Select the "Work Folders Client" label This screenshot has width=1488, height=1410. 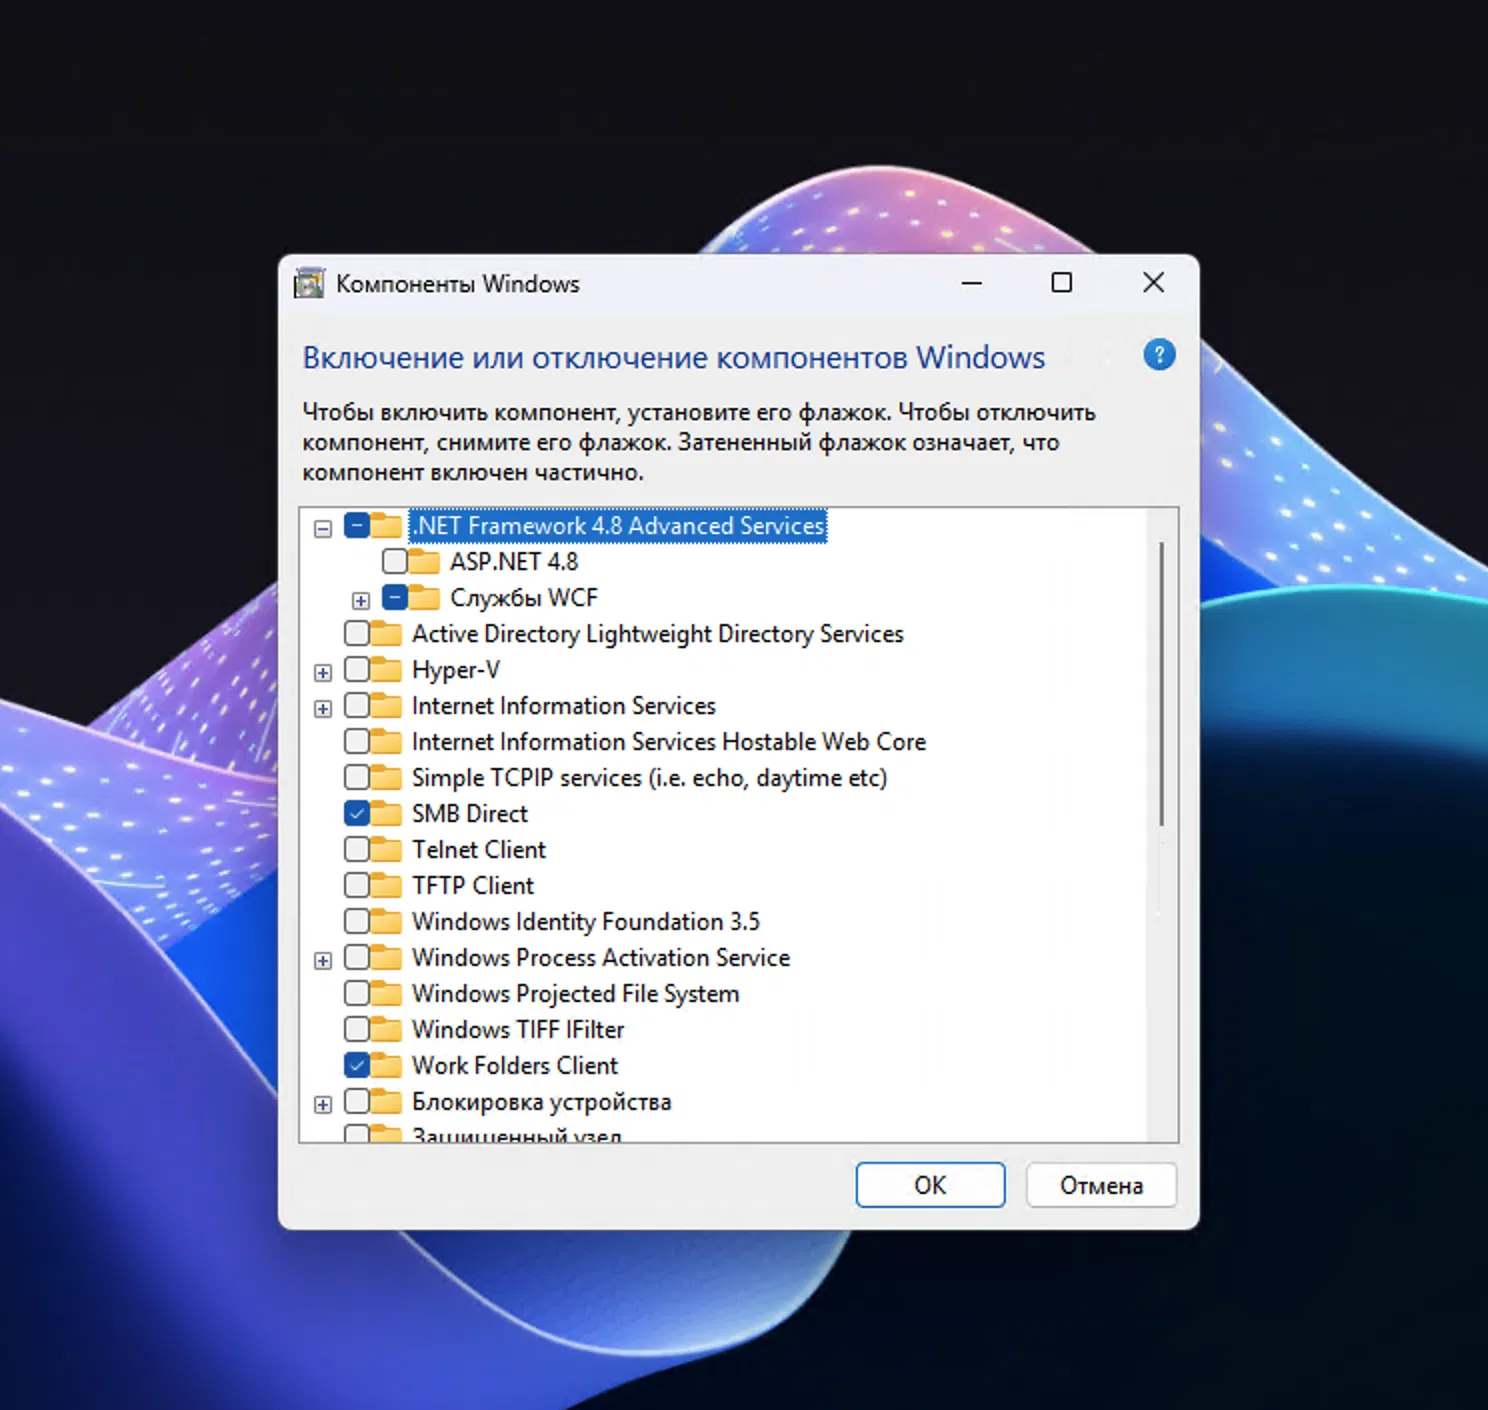(x=515, y=1065)
